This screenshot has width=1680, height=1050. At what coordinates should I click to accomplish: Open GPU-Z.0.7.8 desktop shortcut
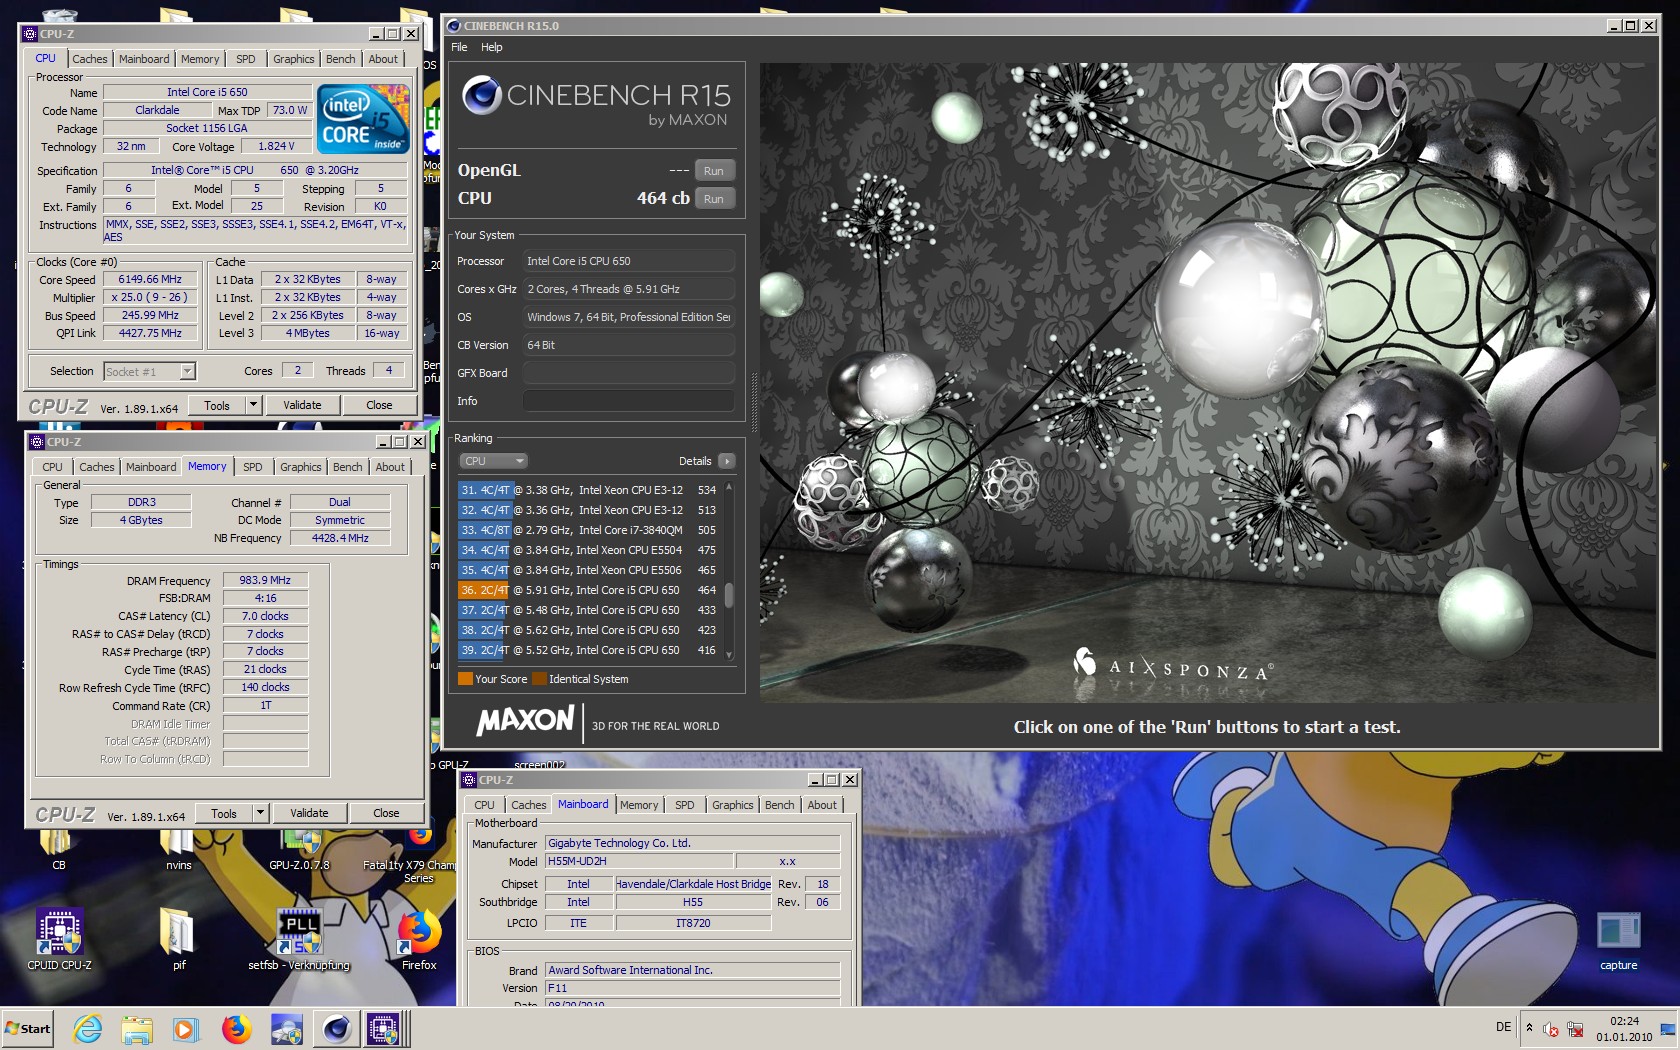[x=299, y=850]
